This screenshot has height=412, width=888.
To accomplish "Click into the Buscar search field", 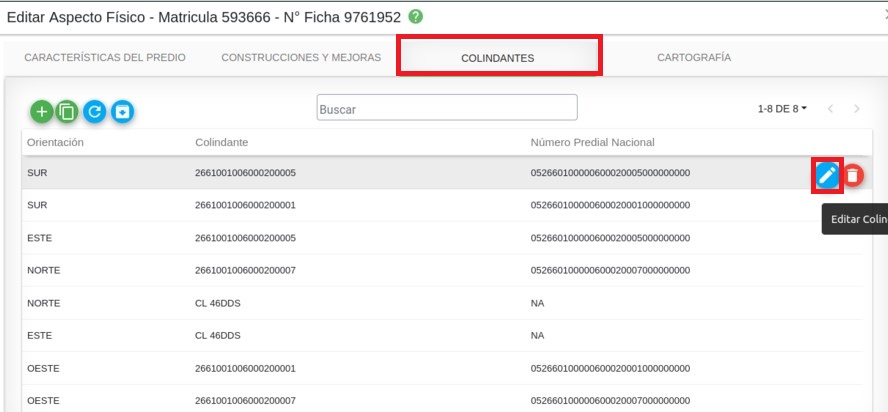I will pyautogui.click(x=447, y=109).
